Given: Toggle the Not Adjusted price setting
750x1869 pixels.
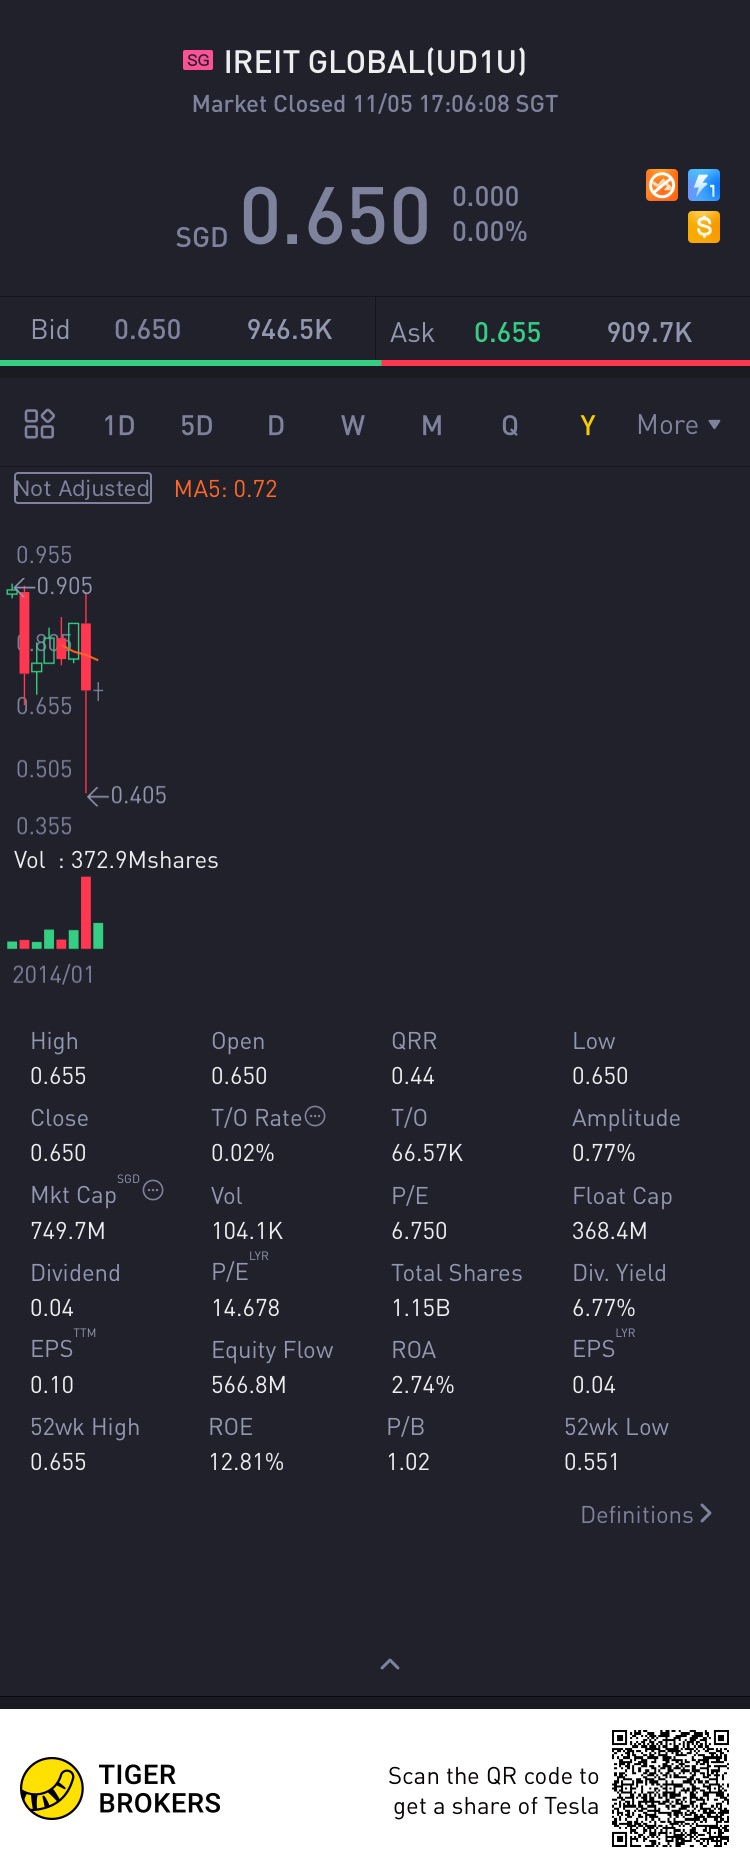Looking at the screenshot, I should tap(83, 488).
